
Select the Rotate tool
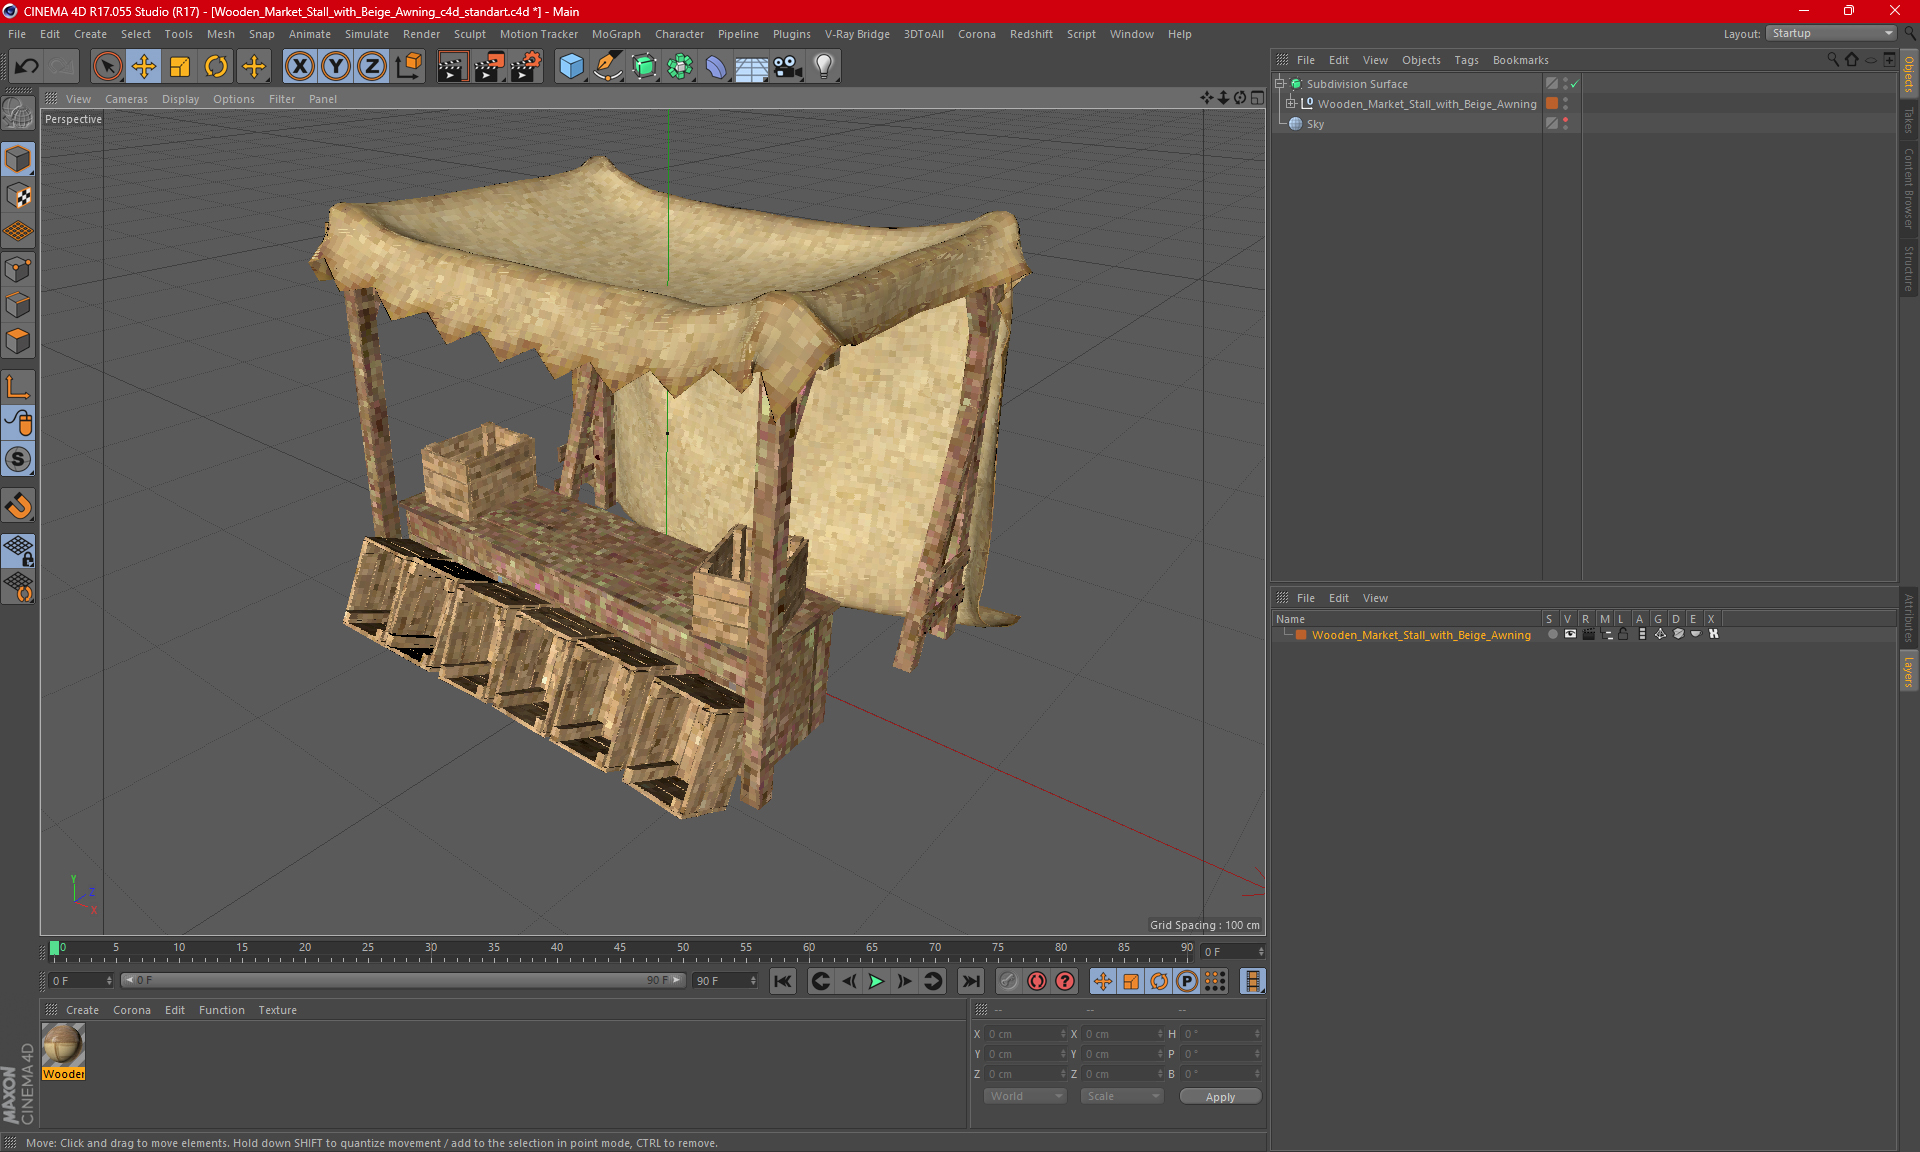[216, 67]
